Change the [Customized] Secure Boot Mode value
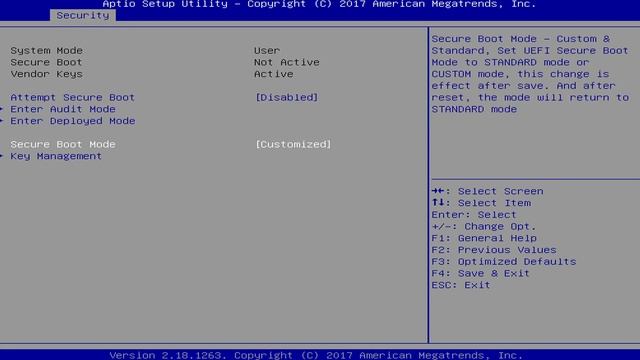Viewport: 640px width, 360px height. tap(293, 144)
